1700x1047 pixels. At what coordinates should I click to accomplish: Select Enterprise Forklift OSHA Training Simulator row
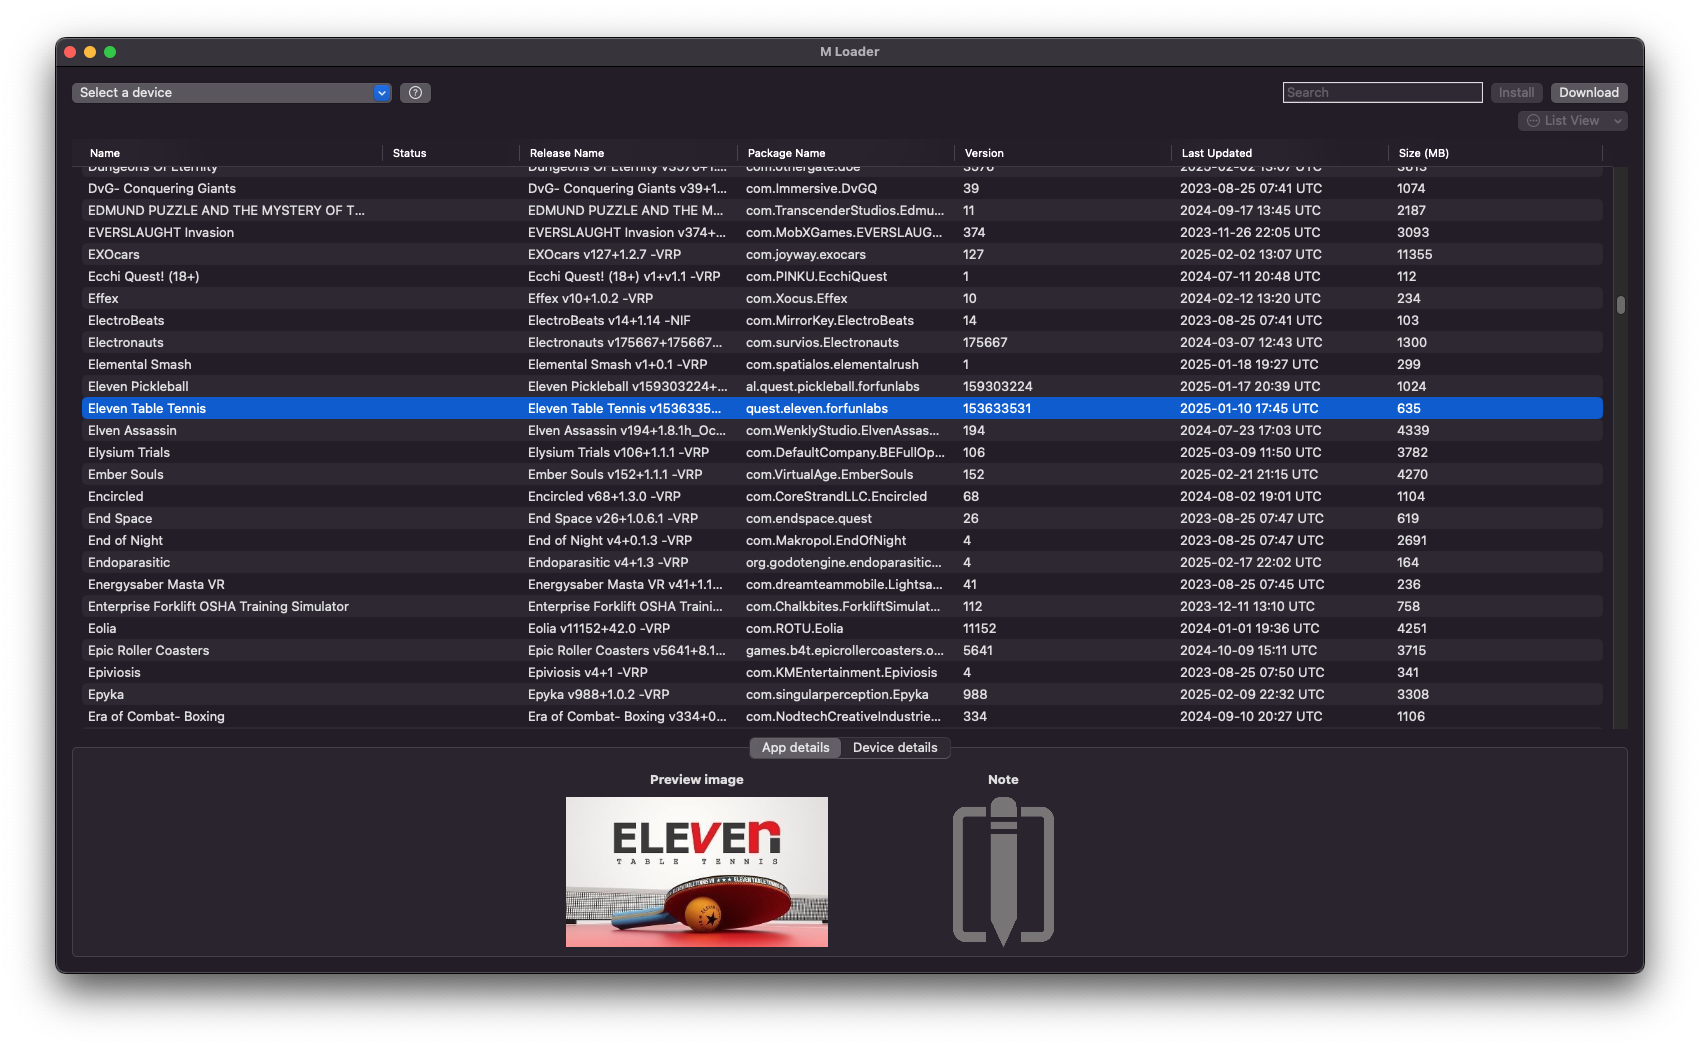[842, 607]
